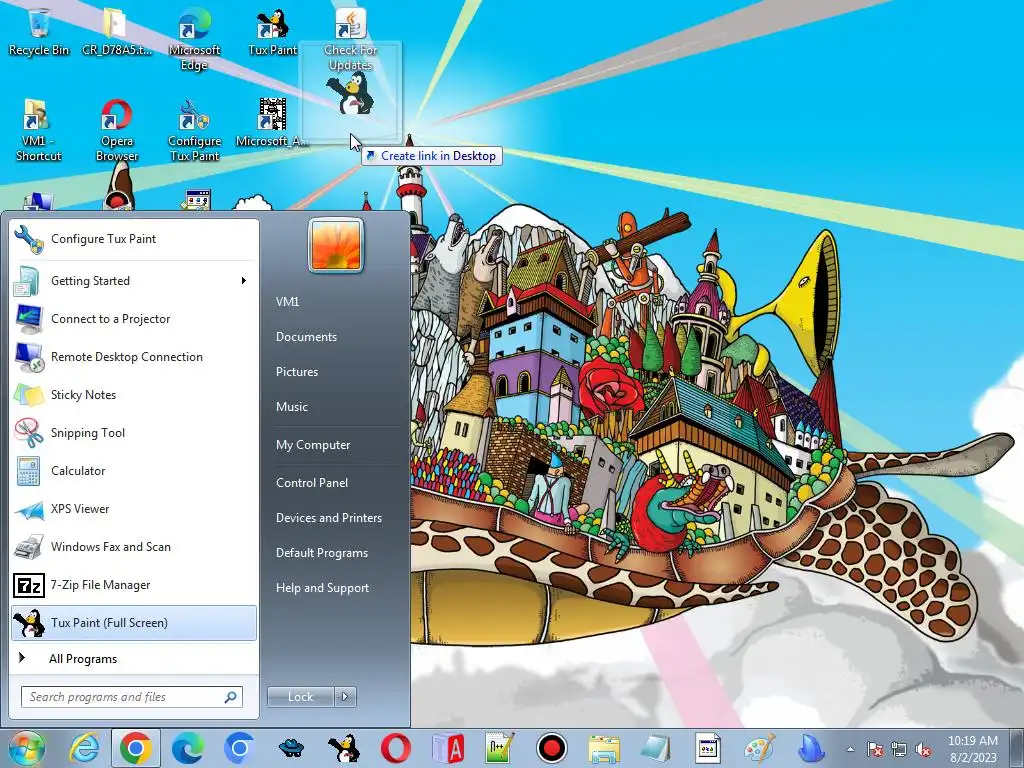Click the Lock button
Viewport: 1024px width, 768px height.
tap(301, 697)
